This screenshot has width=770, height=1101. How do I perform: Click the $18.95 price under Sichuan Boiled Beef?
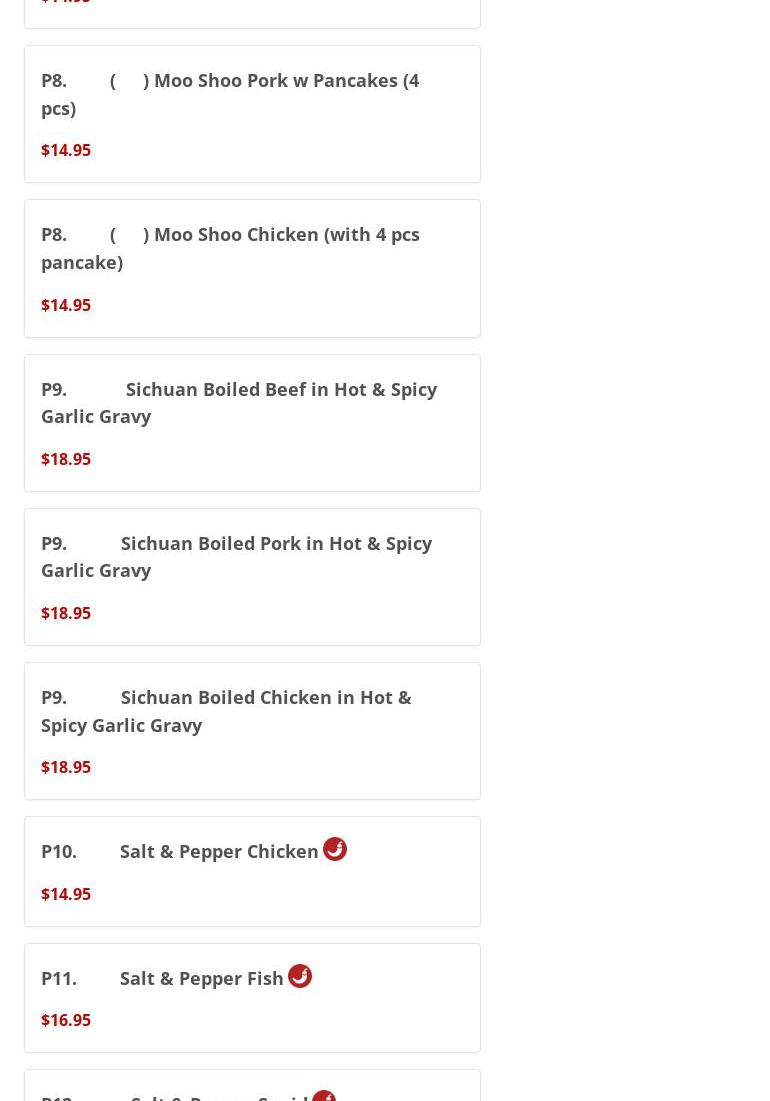pyautogui.click(x=66, y=459)
